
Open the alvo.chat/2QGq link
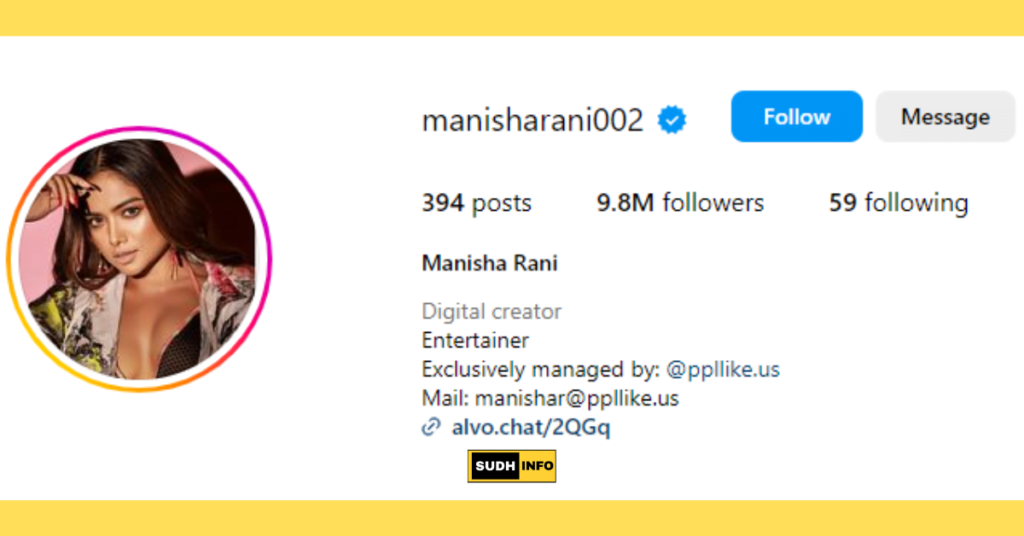(x=531, y=427)
